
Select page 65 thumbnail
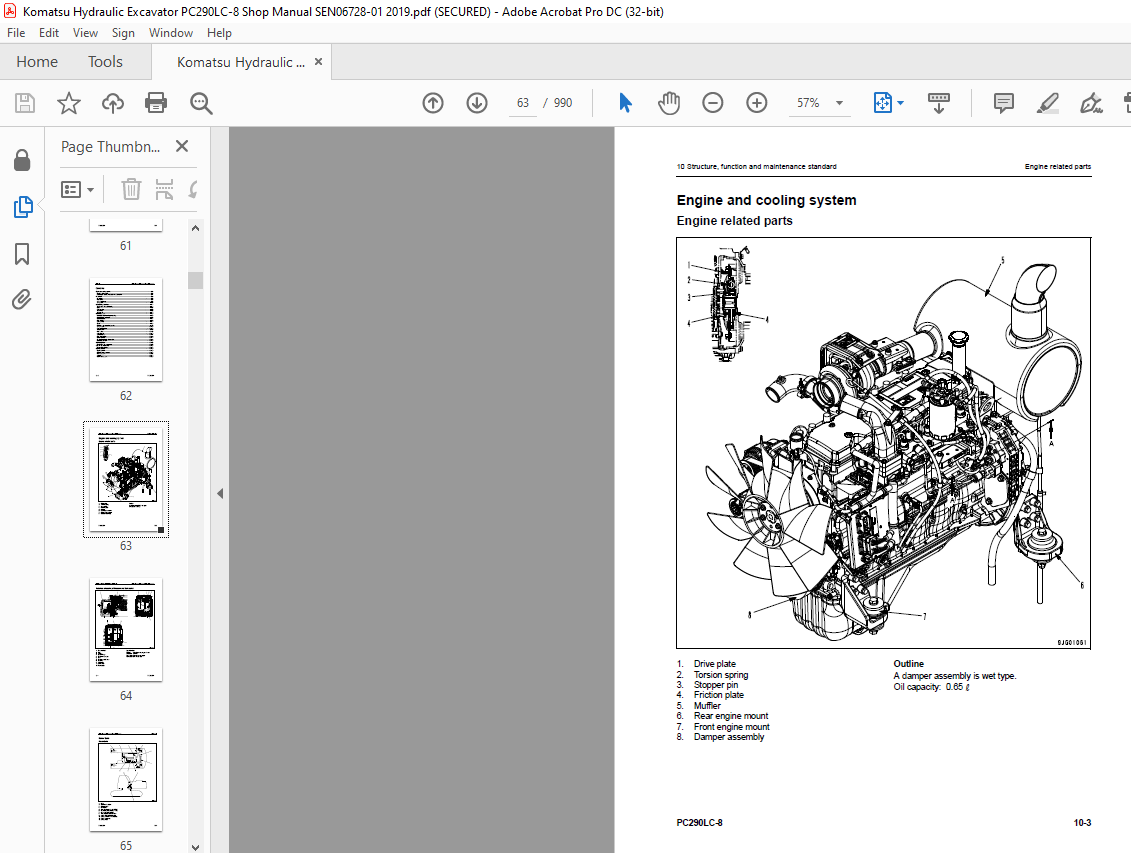(126, 780)
